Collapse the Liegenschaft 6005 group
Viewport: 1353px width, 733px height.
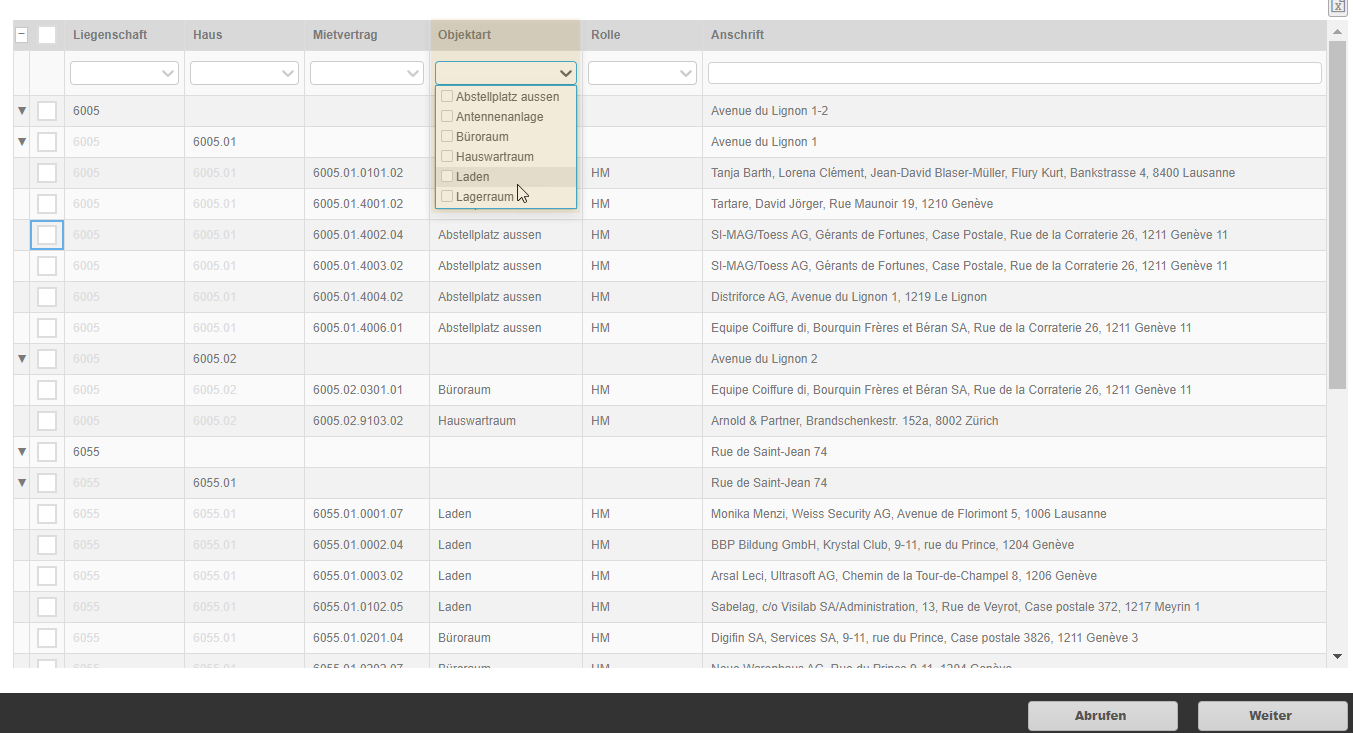22,111
